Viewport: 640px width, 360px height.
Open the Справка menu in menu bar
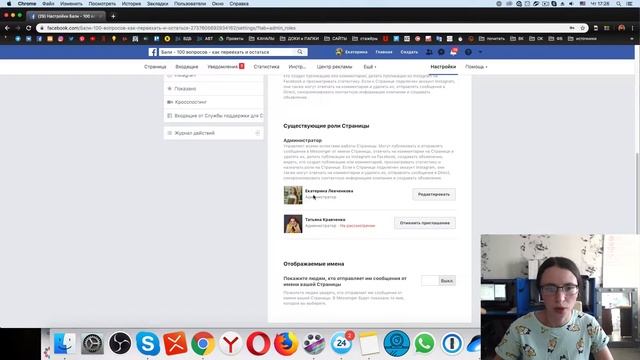click(239, 4)
